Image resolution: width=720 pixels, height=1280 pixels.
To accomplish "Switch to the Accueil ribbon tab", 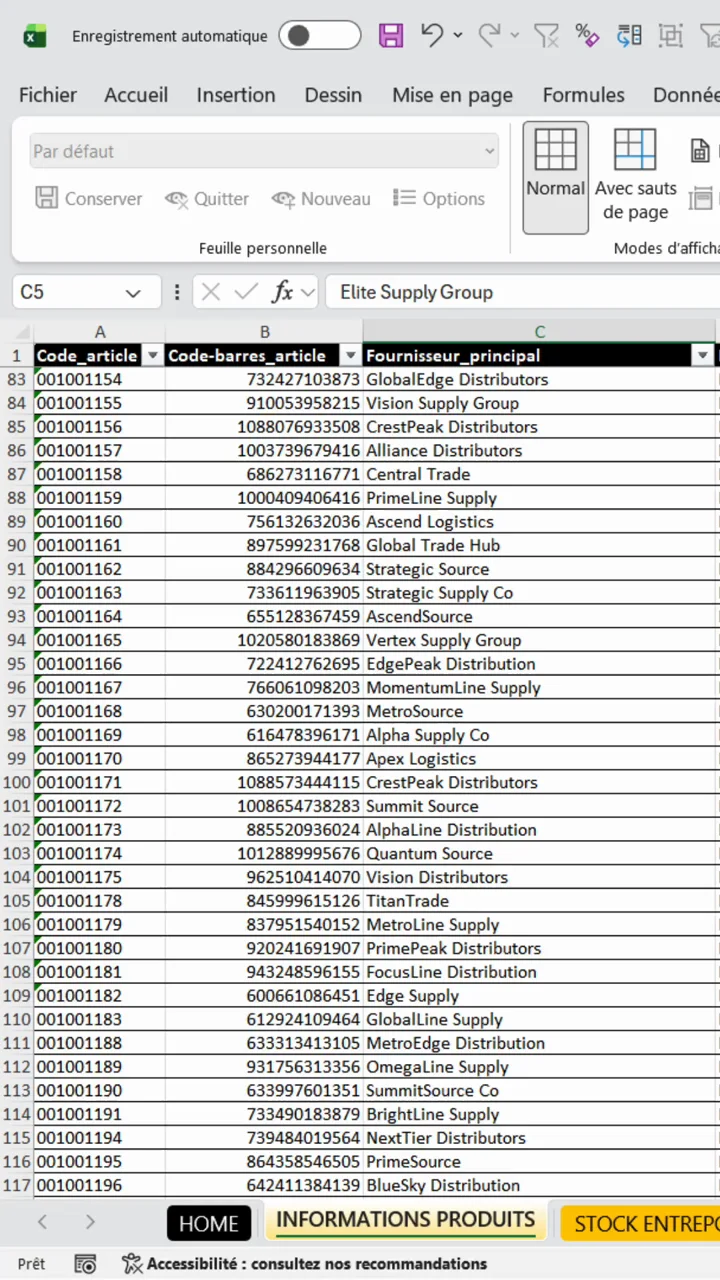I will 136,95.
